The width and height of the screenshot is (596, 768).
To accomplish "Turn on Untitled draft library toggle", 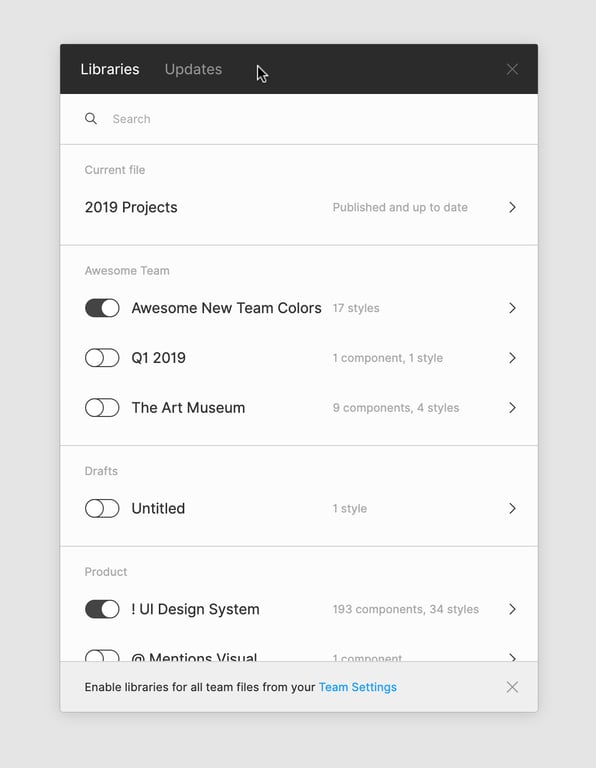I will (102, 508).
